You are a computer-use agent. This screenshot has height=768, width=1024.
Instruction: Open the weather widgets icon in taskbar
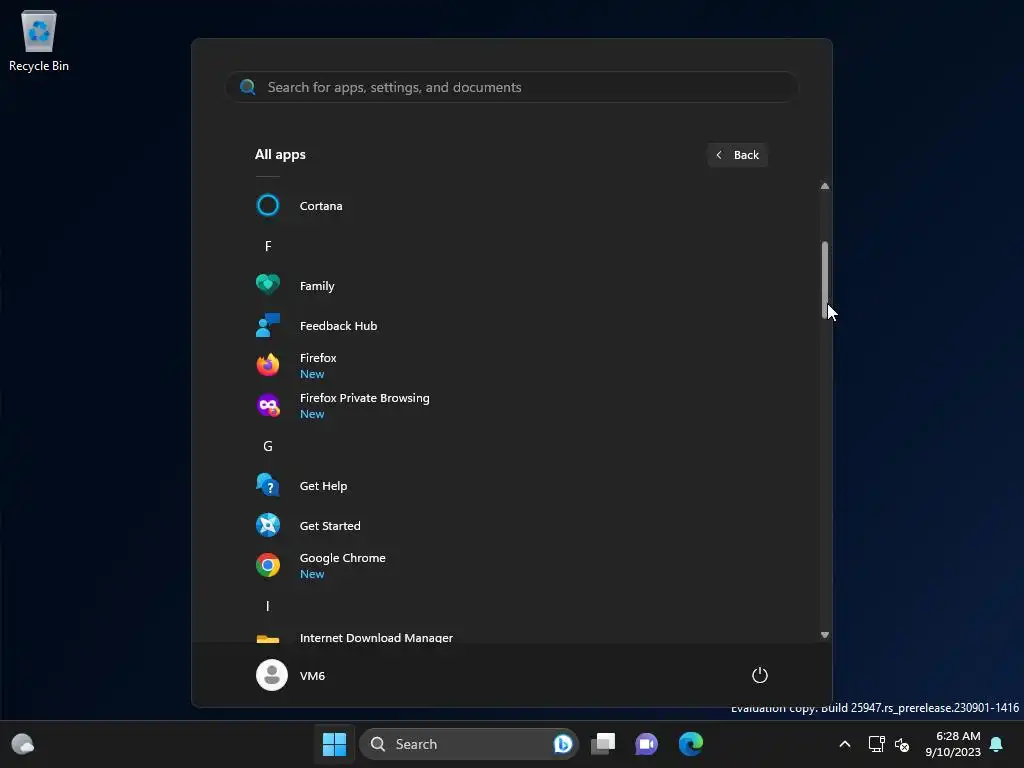(x=23, y=744)
